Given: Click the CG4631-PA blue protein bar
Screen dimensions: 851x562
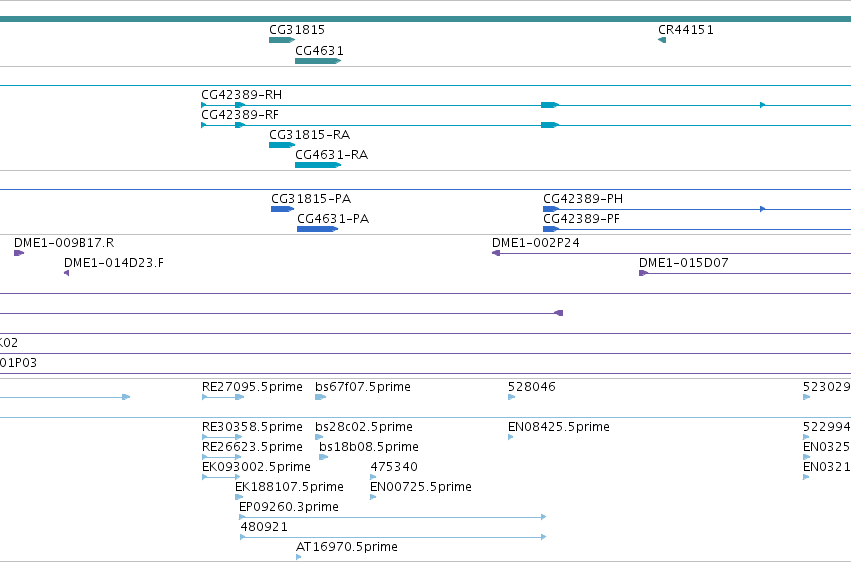Looking at the screenshot, I should pyautogui.click(x=317, y=229).
